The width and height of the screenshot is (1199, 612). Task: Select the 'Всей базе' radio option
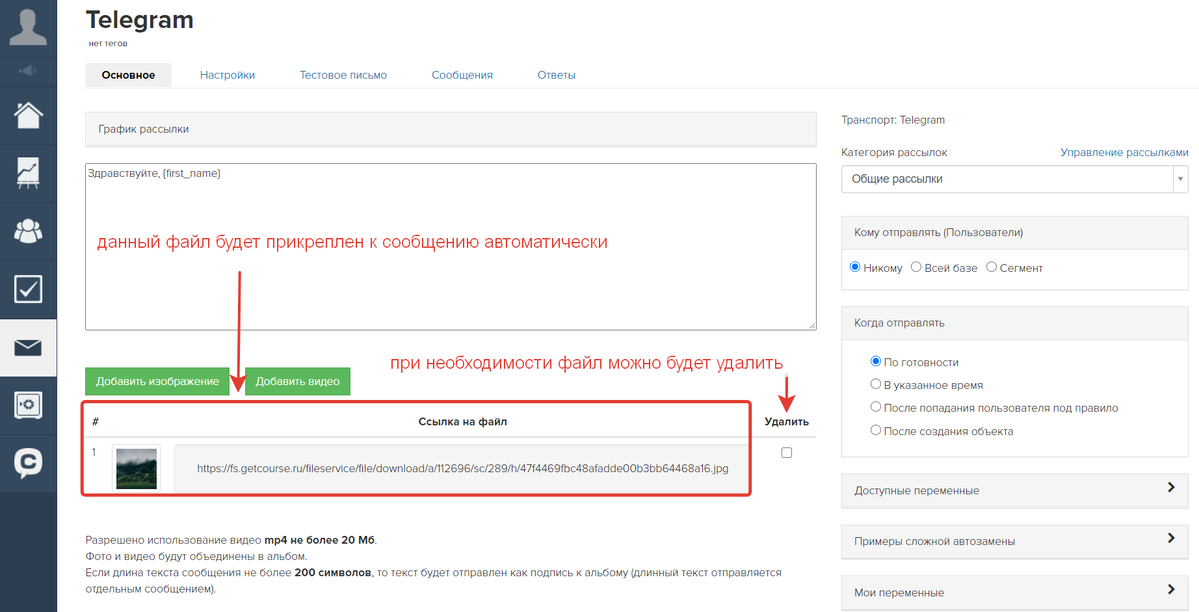tap(916, 268)
